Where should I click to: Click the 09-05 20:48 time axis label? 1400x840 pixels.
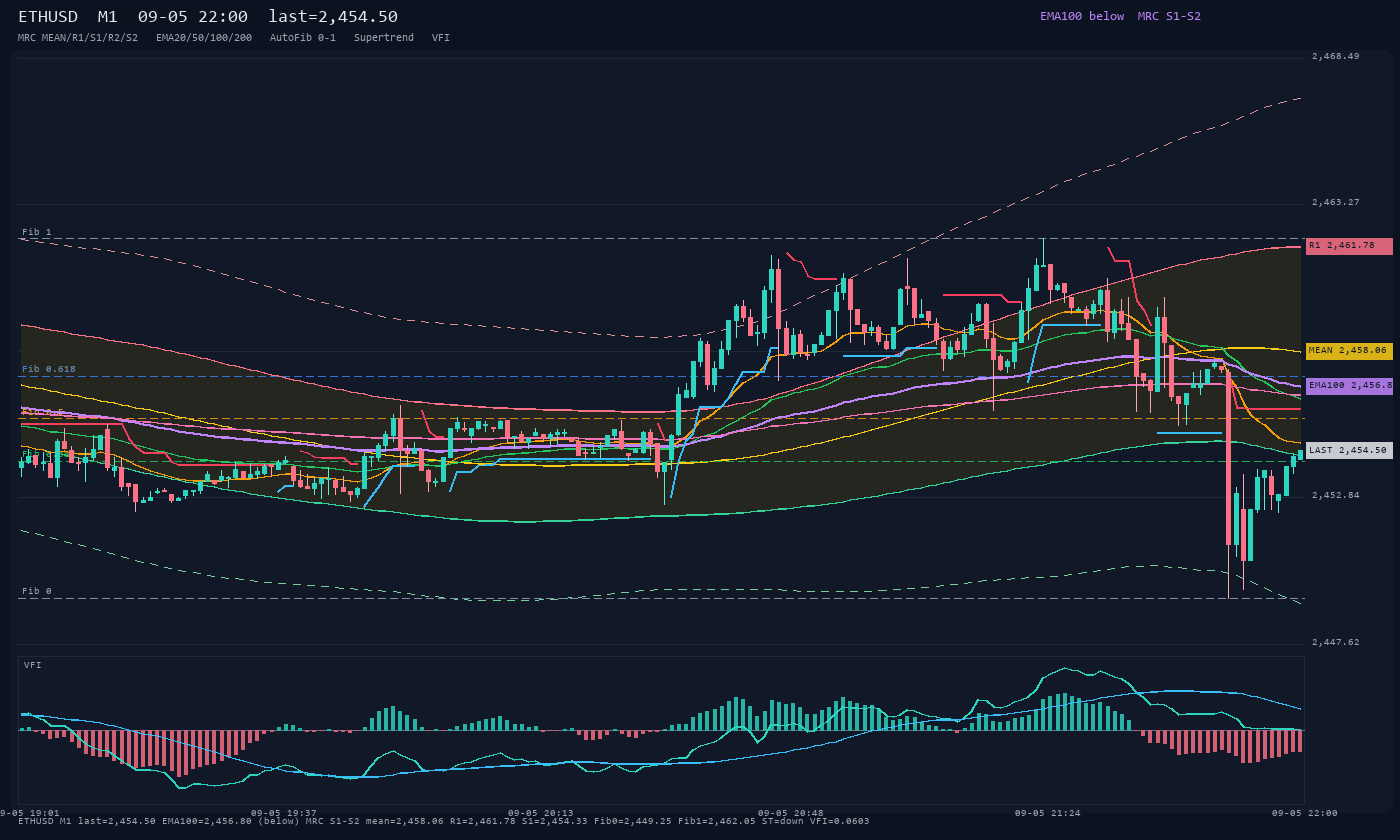791,813
